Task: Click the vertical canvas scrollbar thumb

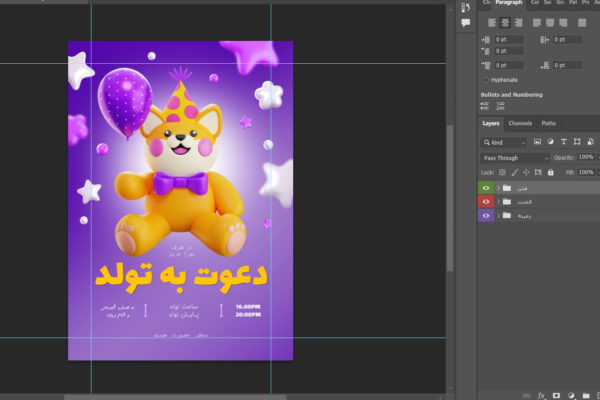Action: point(450,198)
